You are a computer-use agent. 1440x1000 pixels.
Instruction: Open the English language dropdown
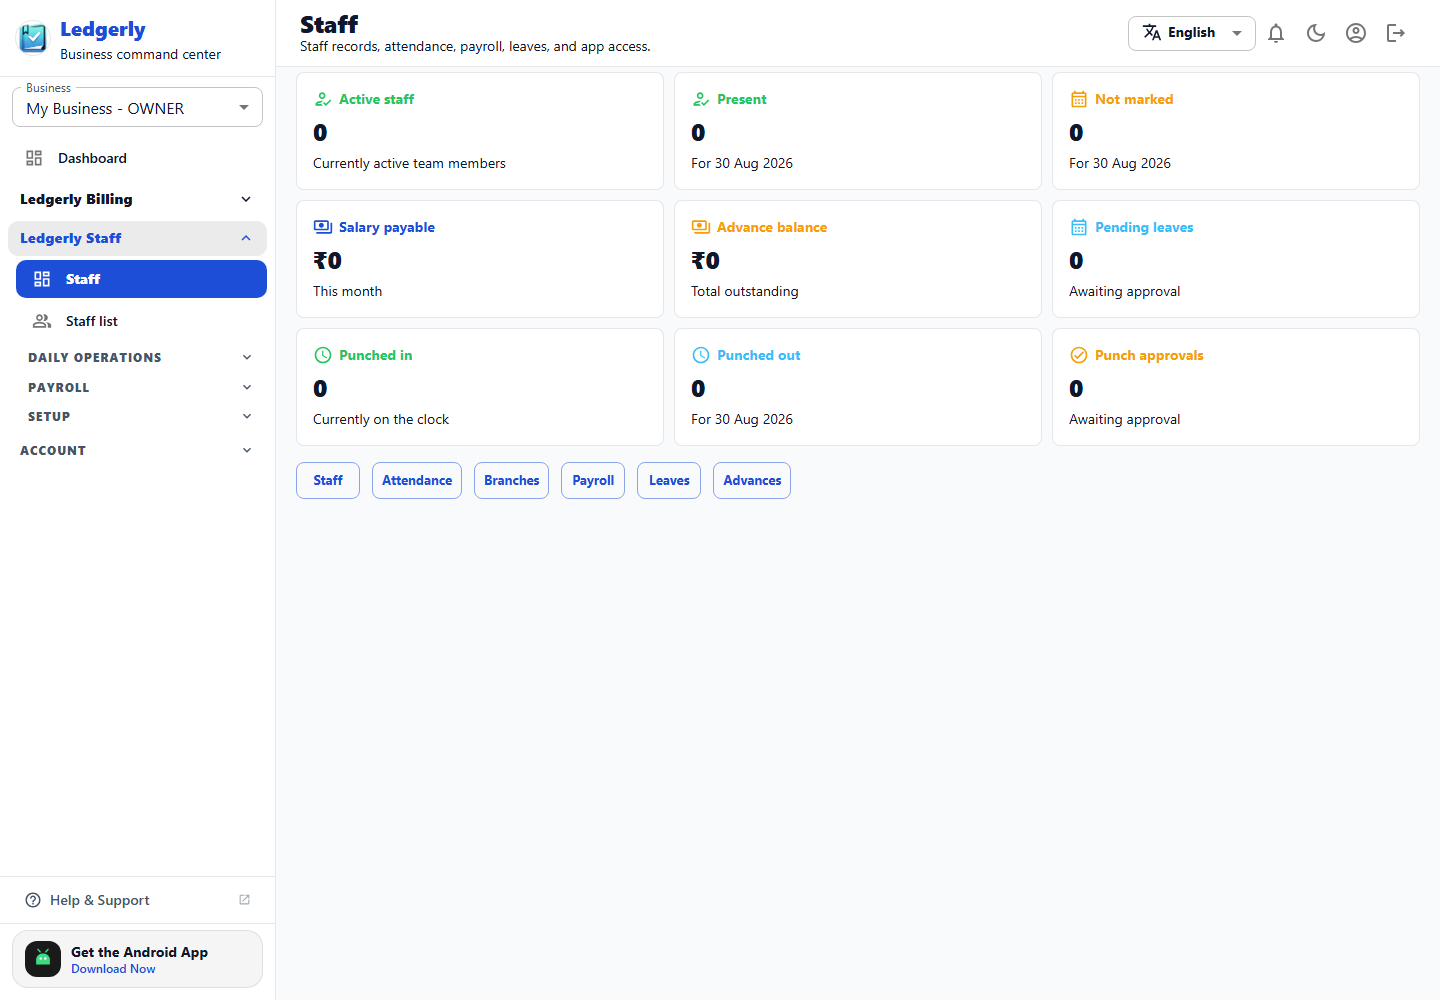point(1191,33)
